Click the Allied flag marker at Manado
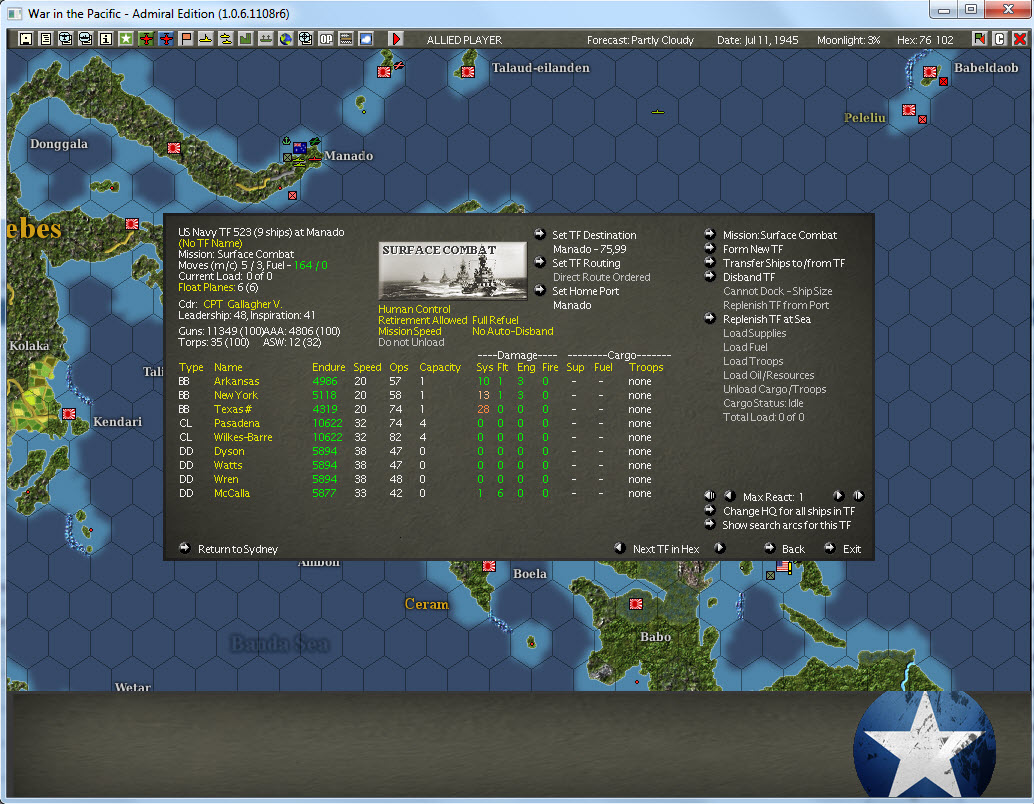The image size is (1034, 804). coord(300,148)
